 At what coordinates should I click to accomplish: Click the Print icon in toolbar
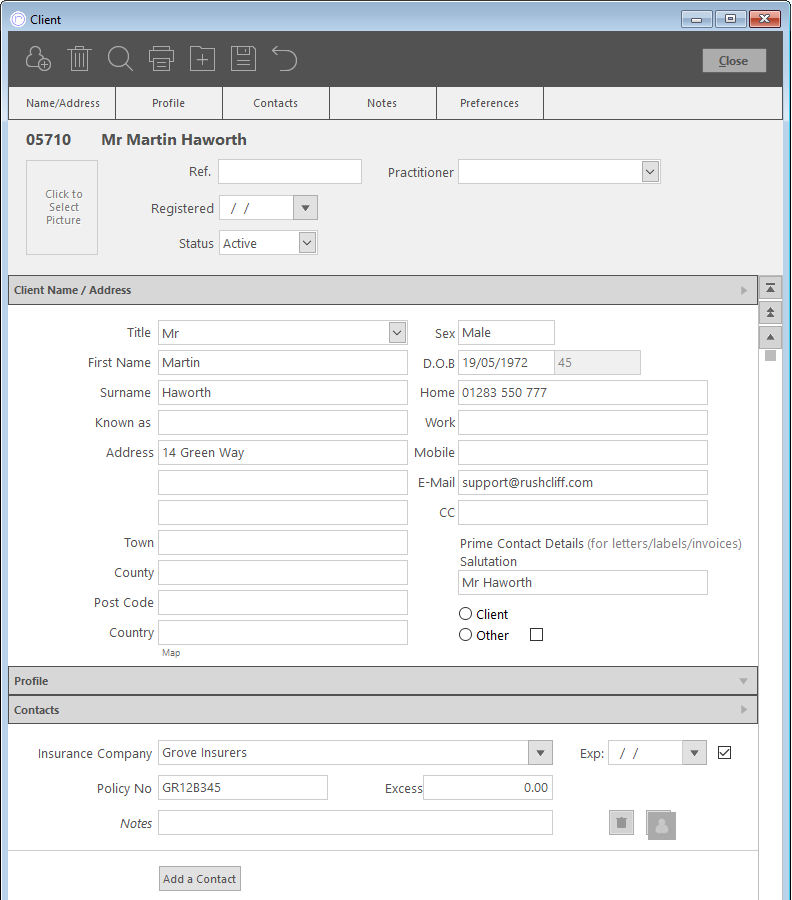click(161, 59)
